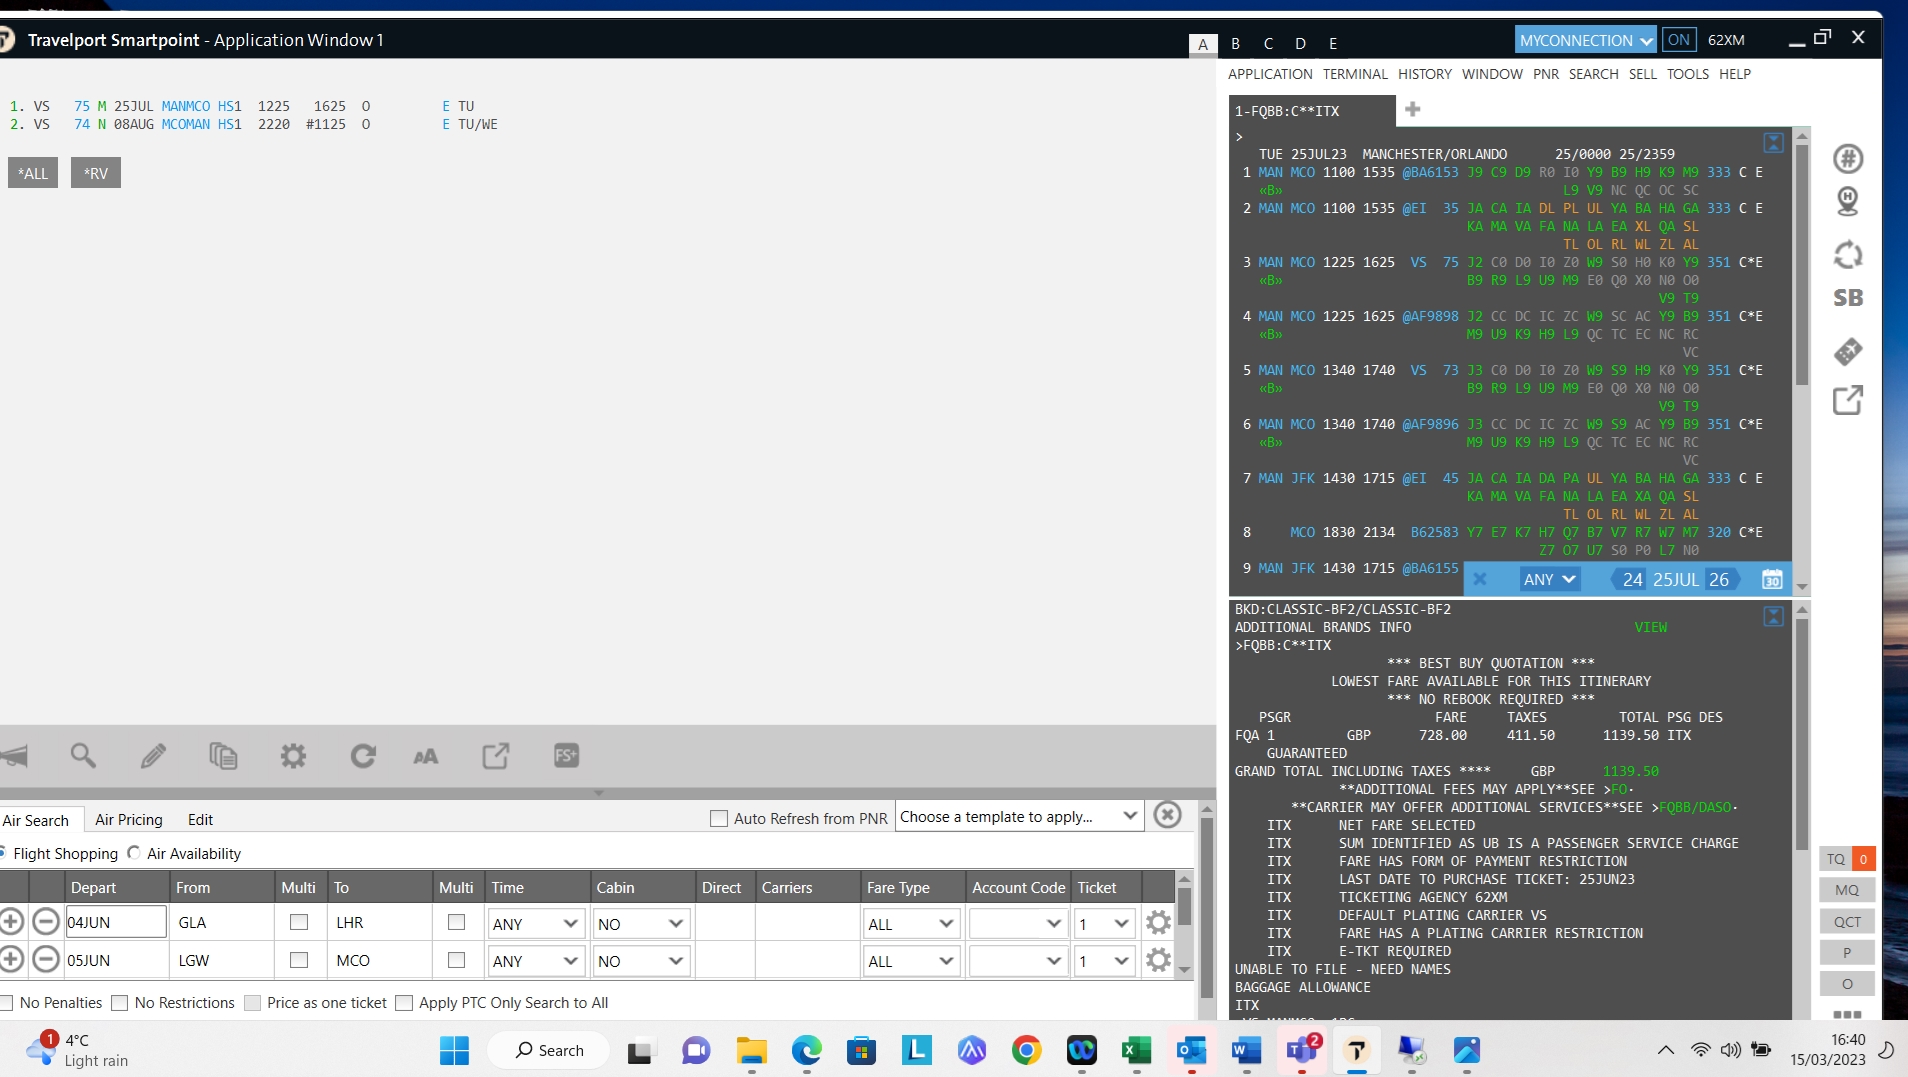Open the SB sidebar icon

tap(1847, 298)
